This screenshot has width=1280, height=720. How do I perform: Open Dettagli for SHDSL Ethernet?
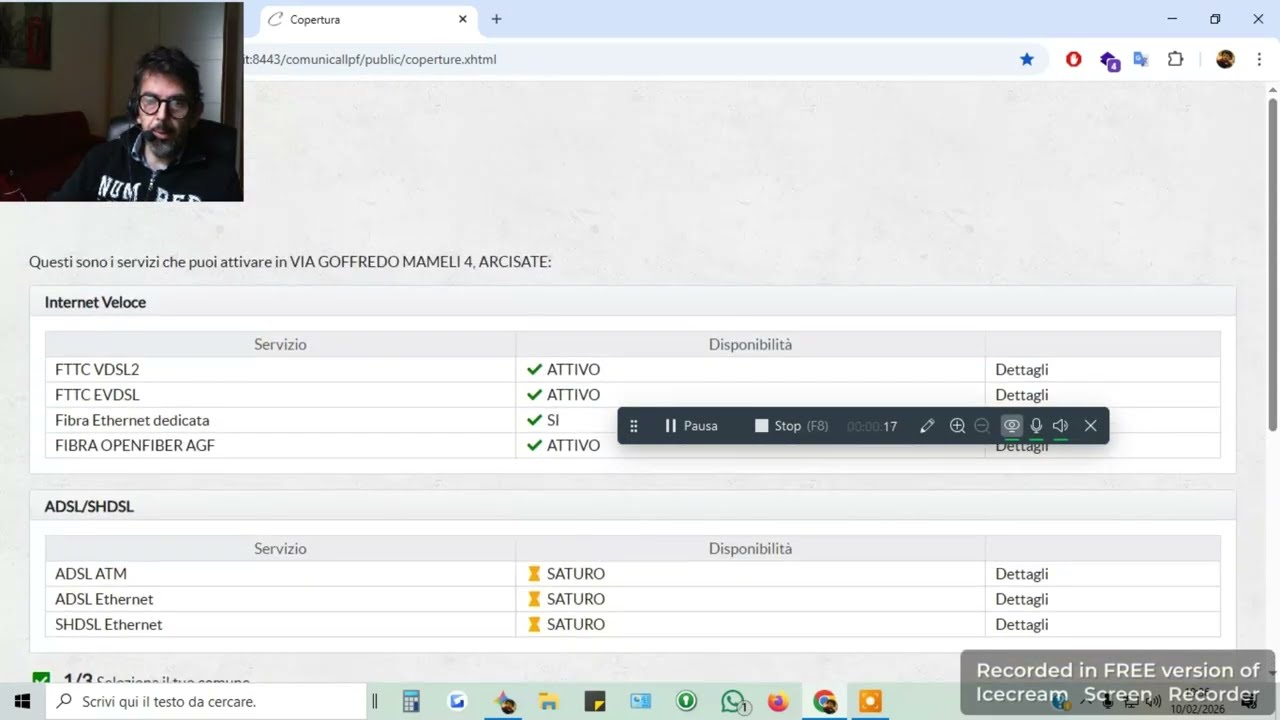pos(1022,624)
